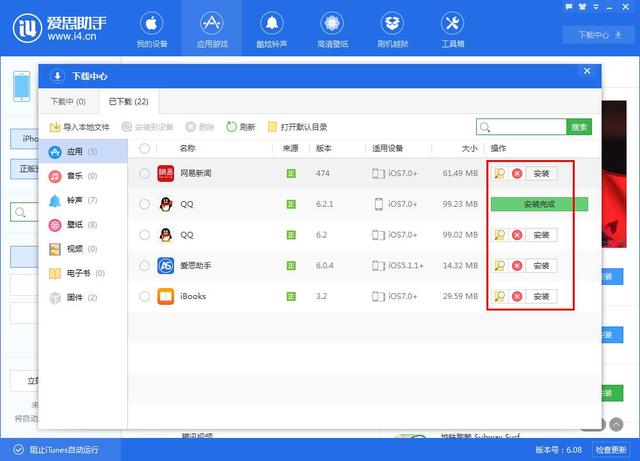Delete the iBooks download with red X
This screenshot has height=461, width=640.
517,296
